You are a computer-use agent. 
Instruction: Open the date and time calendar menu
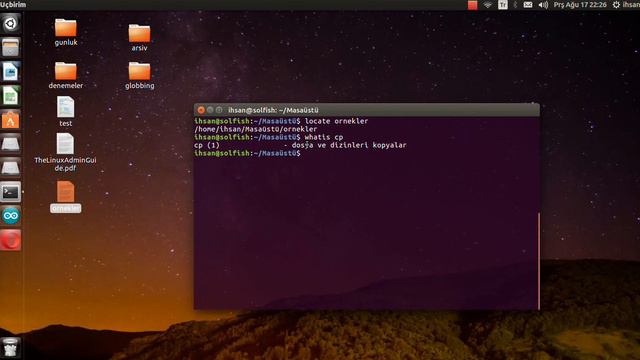coord(580,5)
